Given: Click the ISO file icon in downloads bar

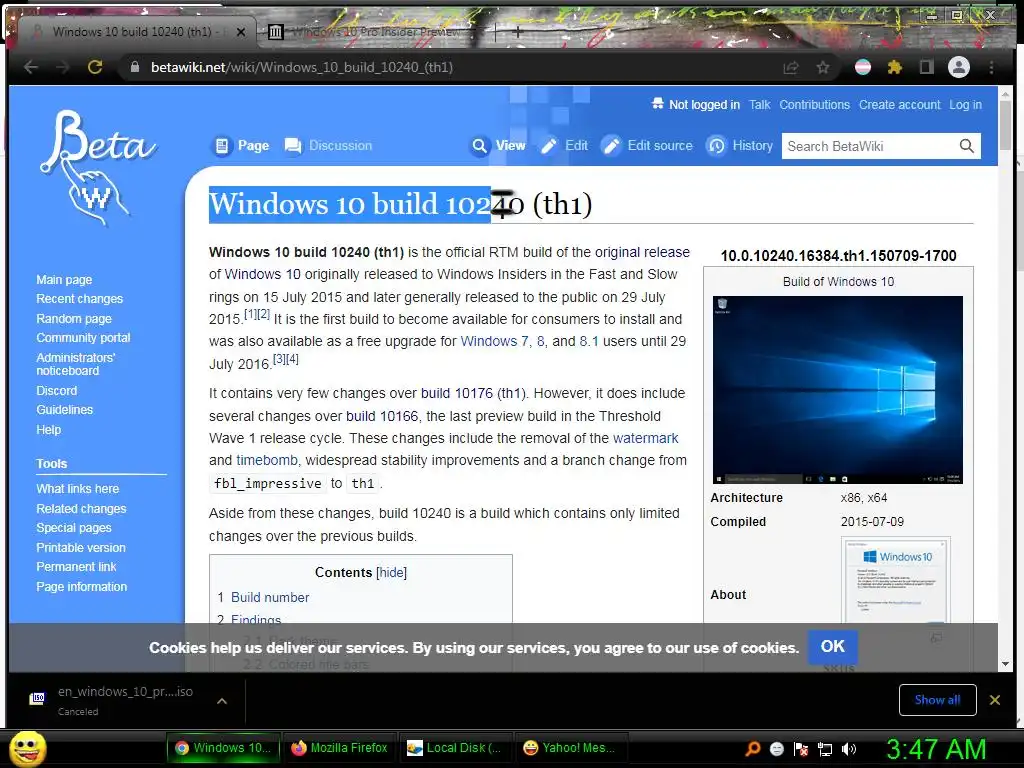Looking at the screenshot, I should tap(38, 699).
